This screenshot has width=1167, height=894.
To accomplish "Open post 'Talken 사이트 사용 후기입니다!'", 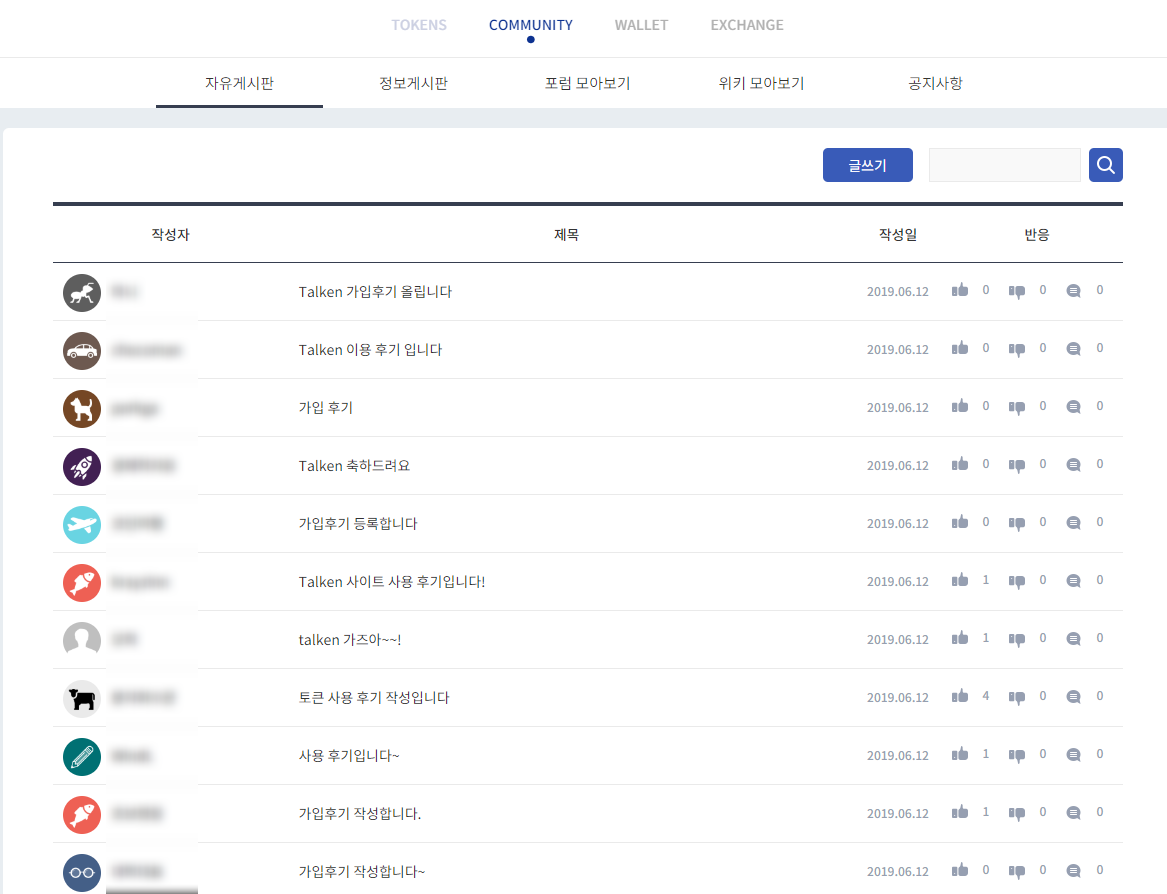I will 391,582.
